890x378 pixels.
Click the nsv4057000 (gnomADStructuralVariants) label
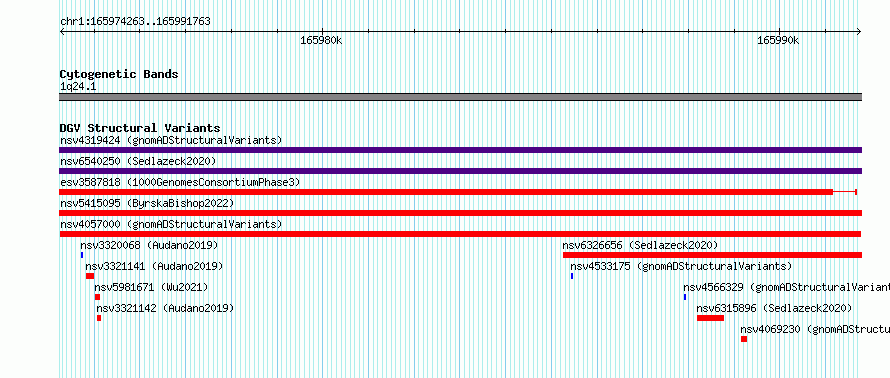[x=171, y=224]
